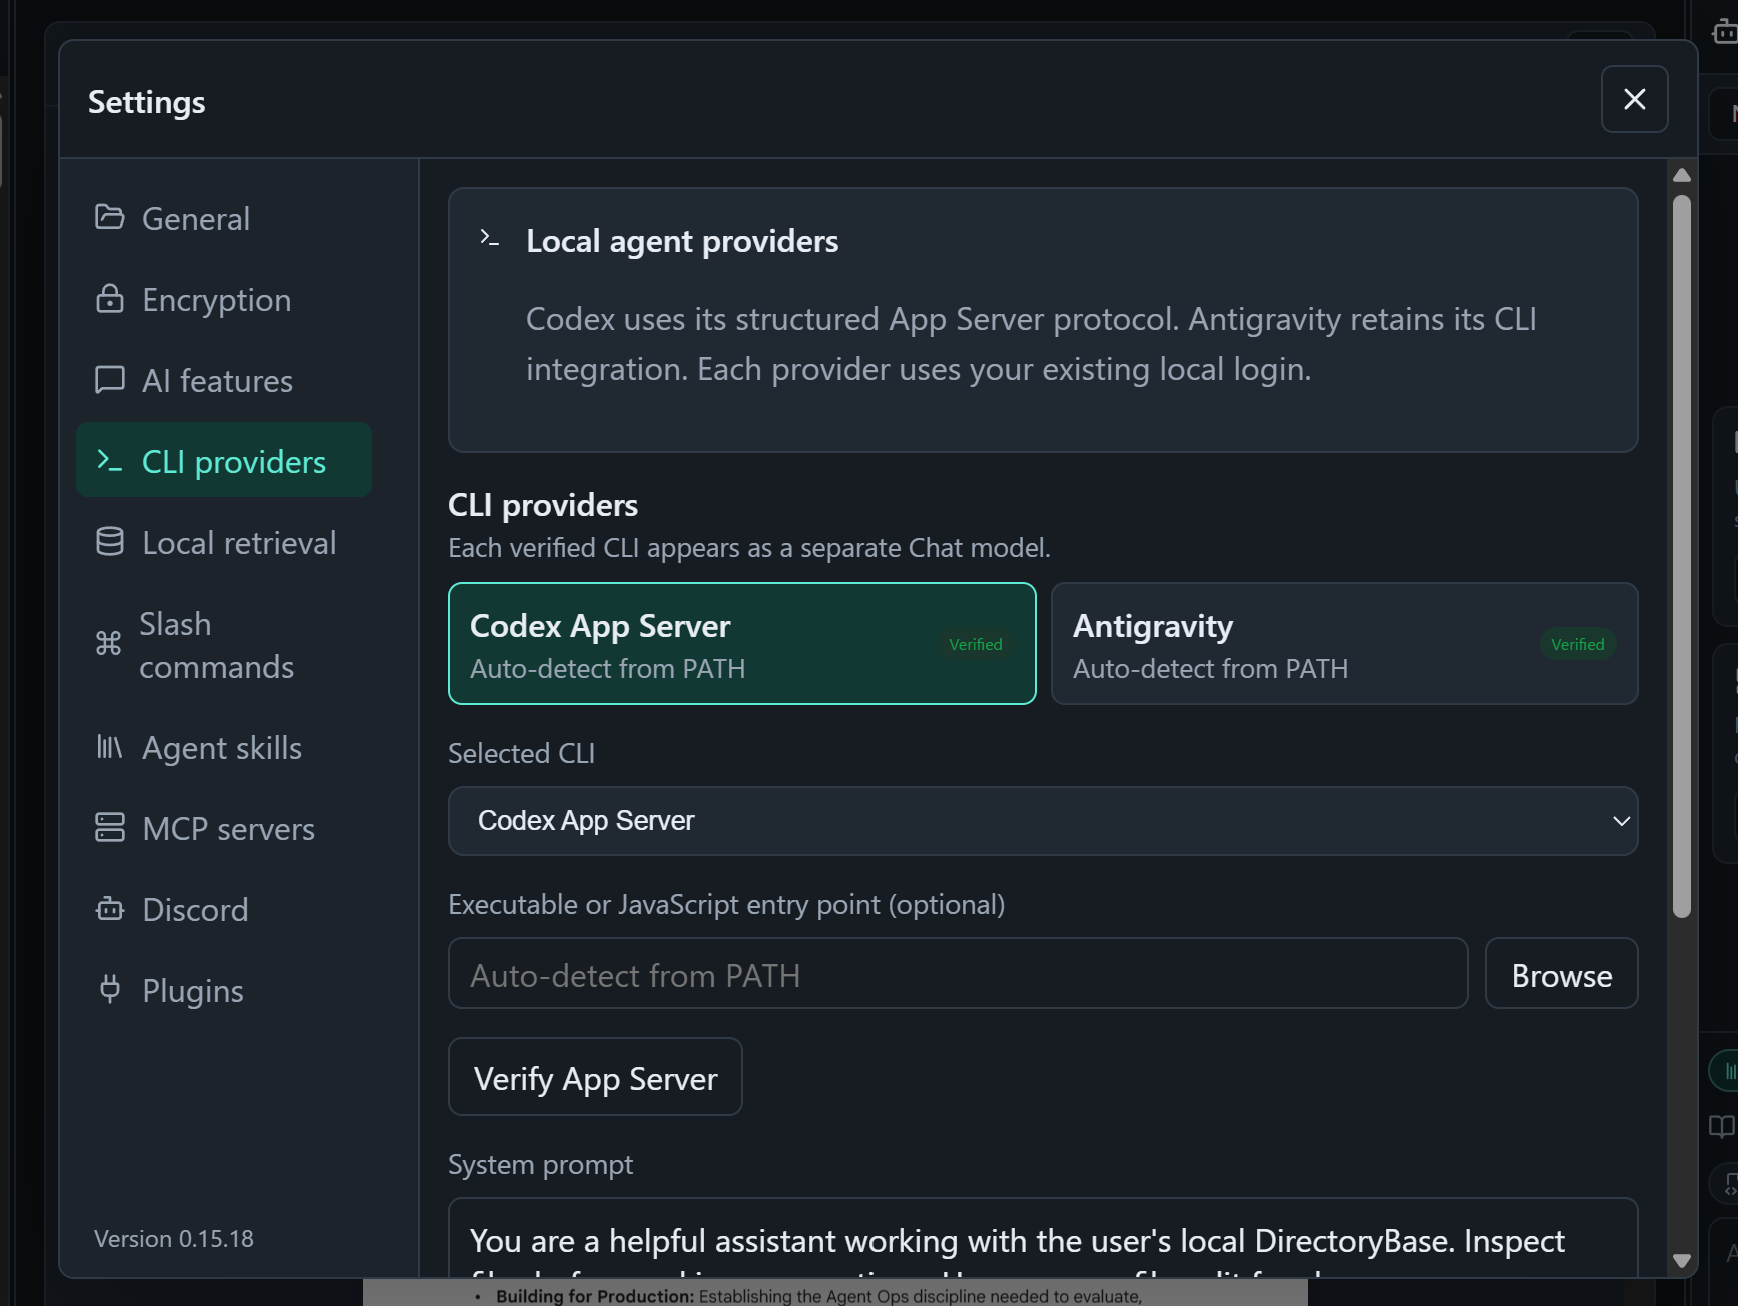This screenshot has height=1306, width=1738.
Task: Close the Settings dialog with the X button
Action: click(x=1634, y=99)
